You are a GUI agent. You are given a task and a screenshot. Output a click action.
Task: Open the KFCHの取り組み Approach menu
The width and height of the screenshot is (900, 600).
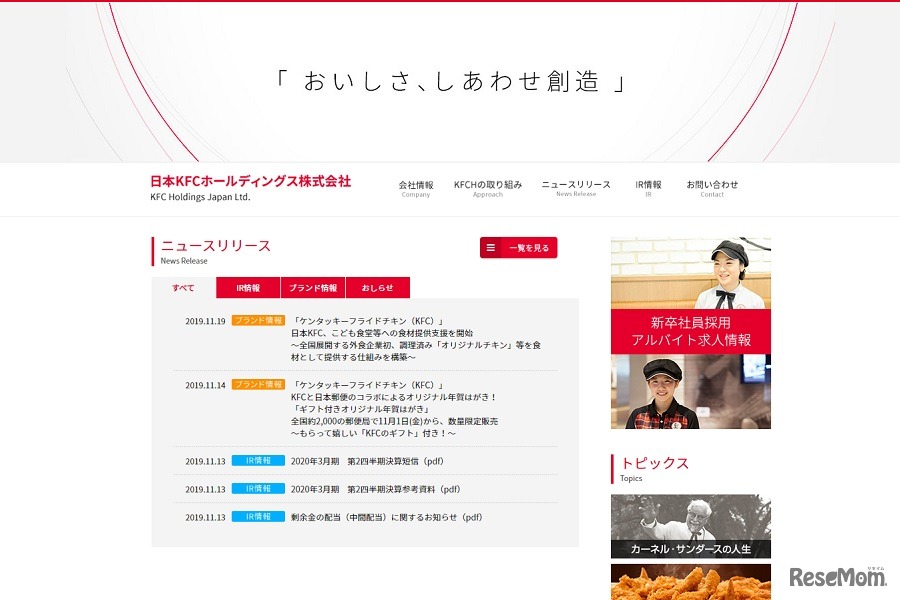(487, 189)
